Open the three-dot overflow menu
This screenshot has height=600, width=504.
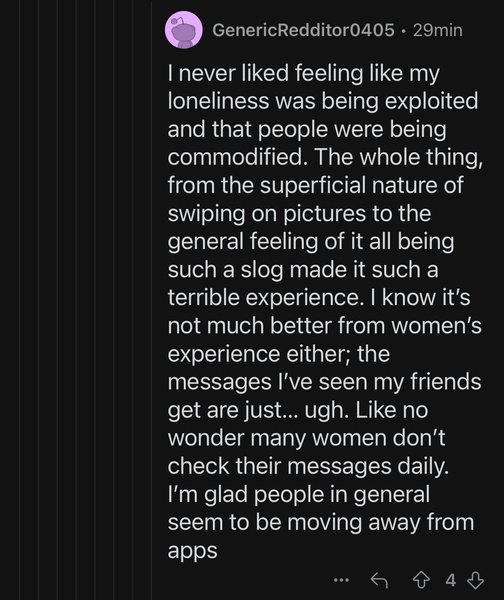point(341,580)
